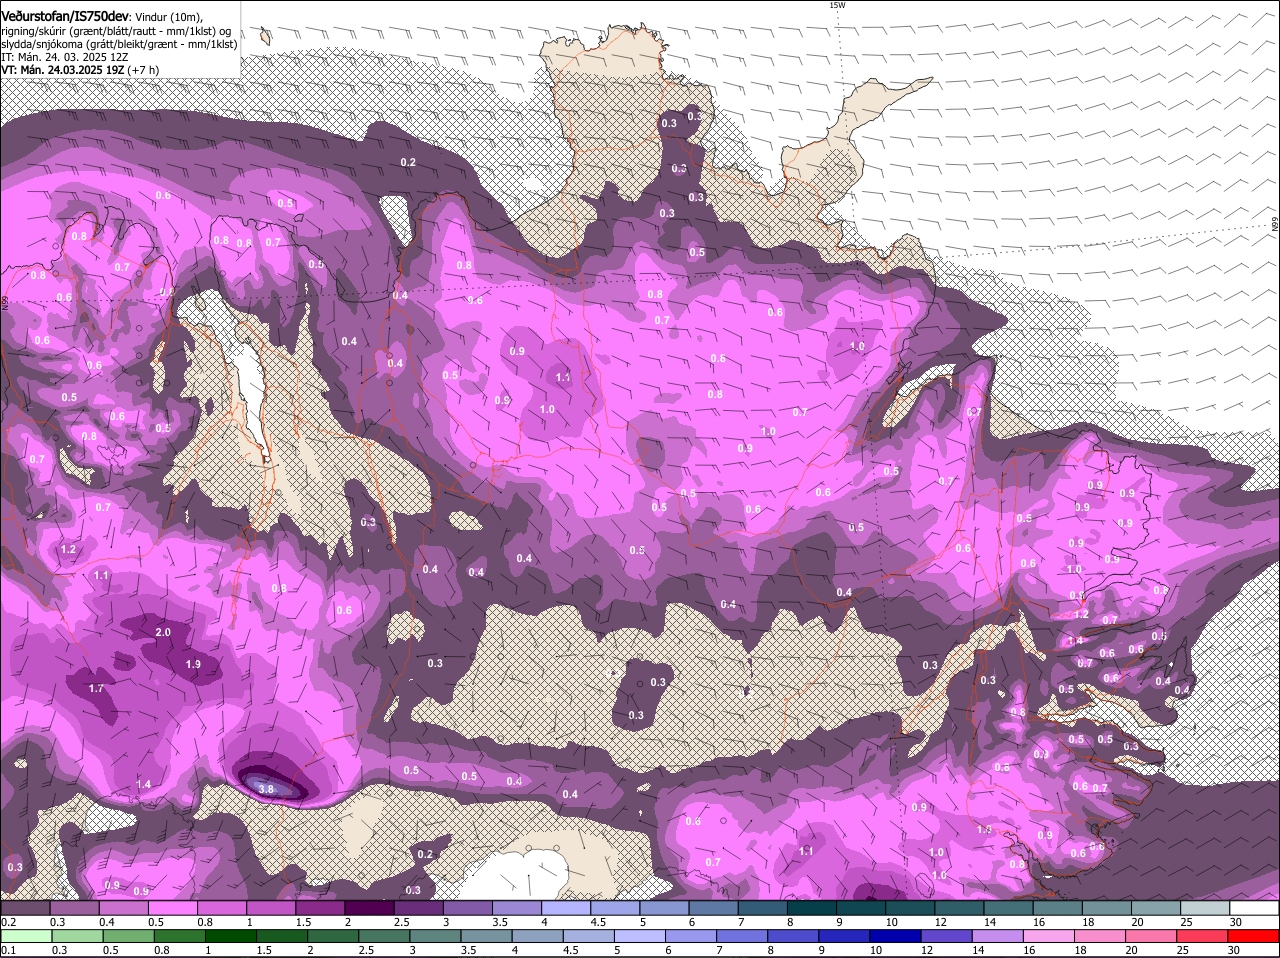This screenshot has width=1280, height=958.
Task: Pick the gray-green 3–3.5 rain legend swatch
Action: pos(435,936)
